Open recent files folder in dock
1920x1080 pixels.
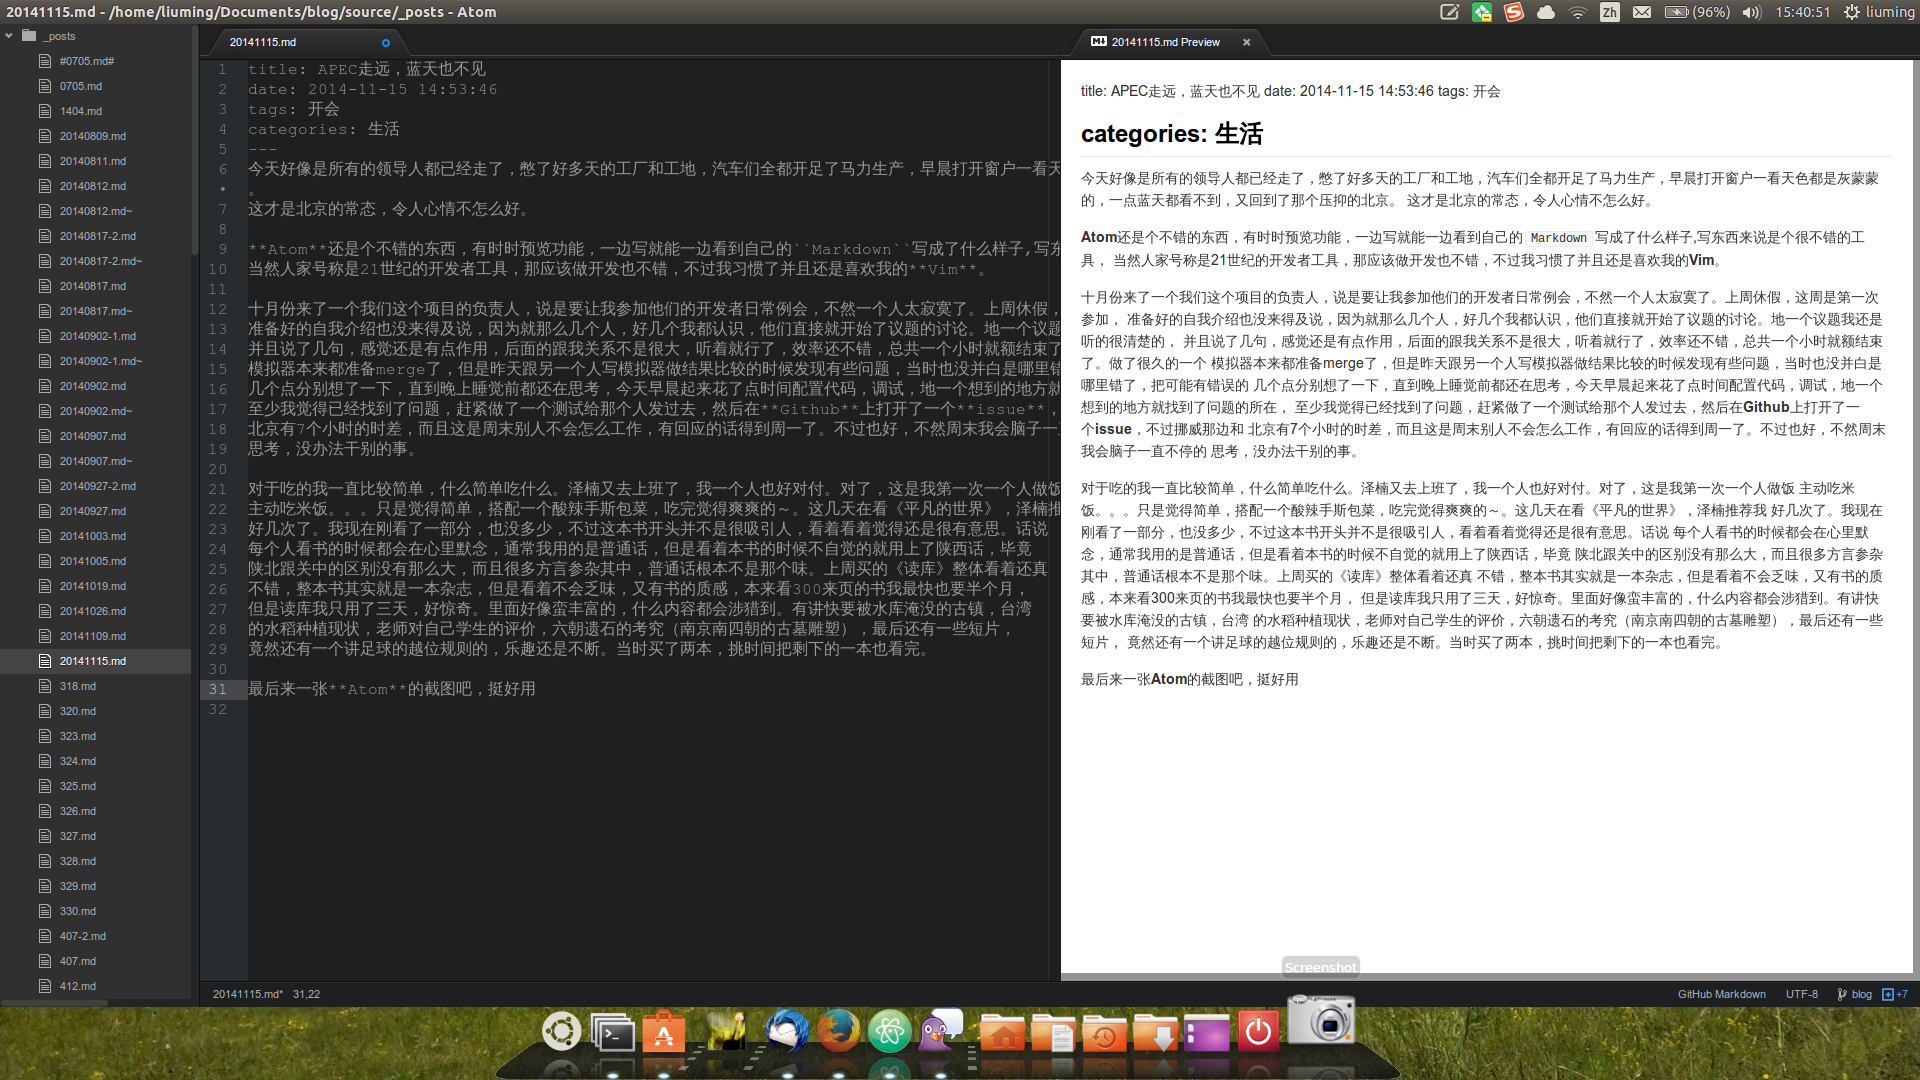click(1104, 1033)
